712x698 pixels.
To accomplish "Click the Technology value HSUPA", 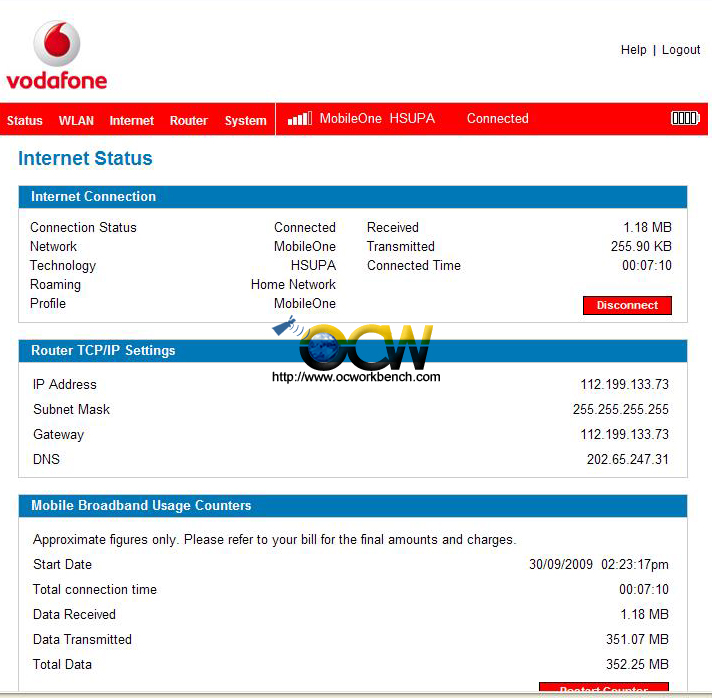I will point(313,265).
